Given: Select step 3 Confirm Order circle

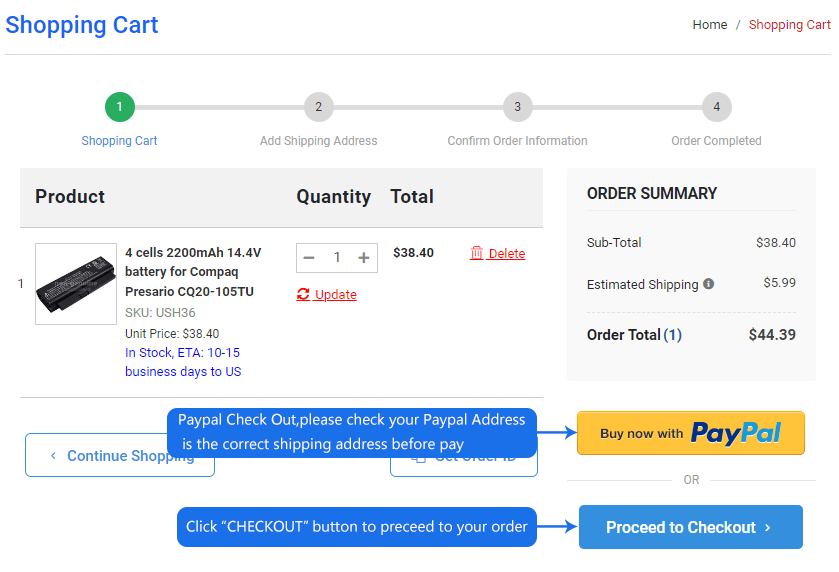Looking at the screenshot, I should 517,106.
